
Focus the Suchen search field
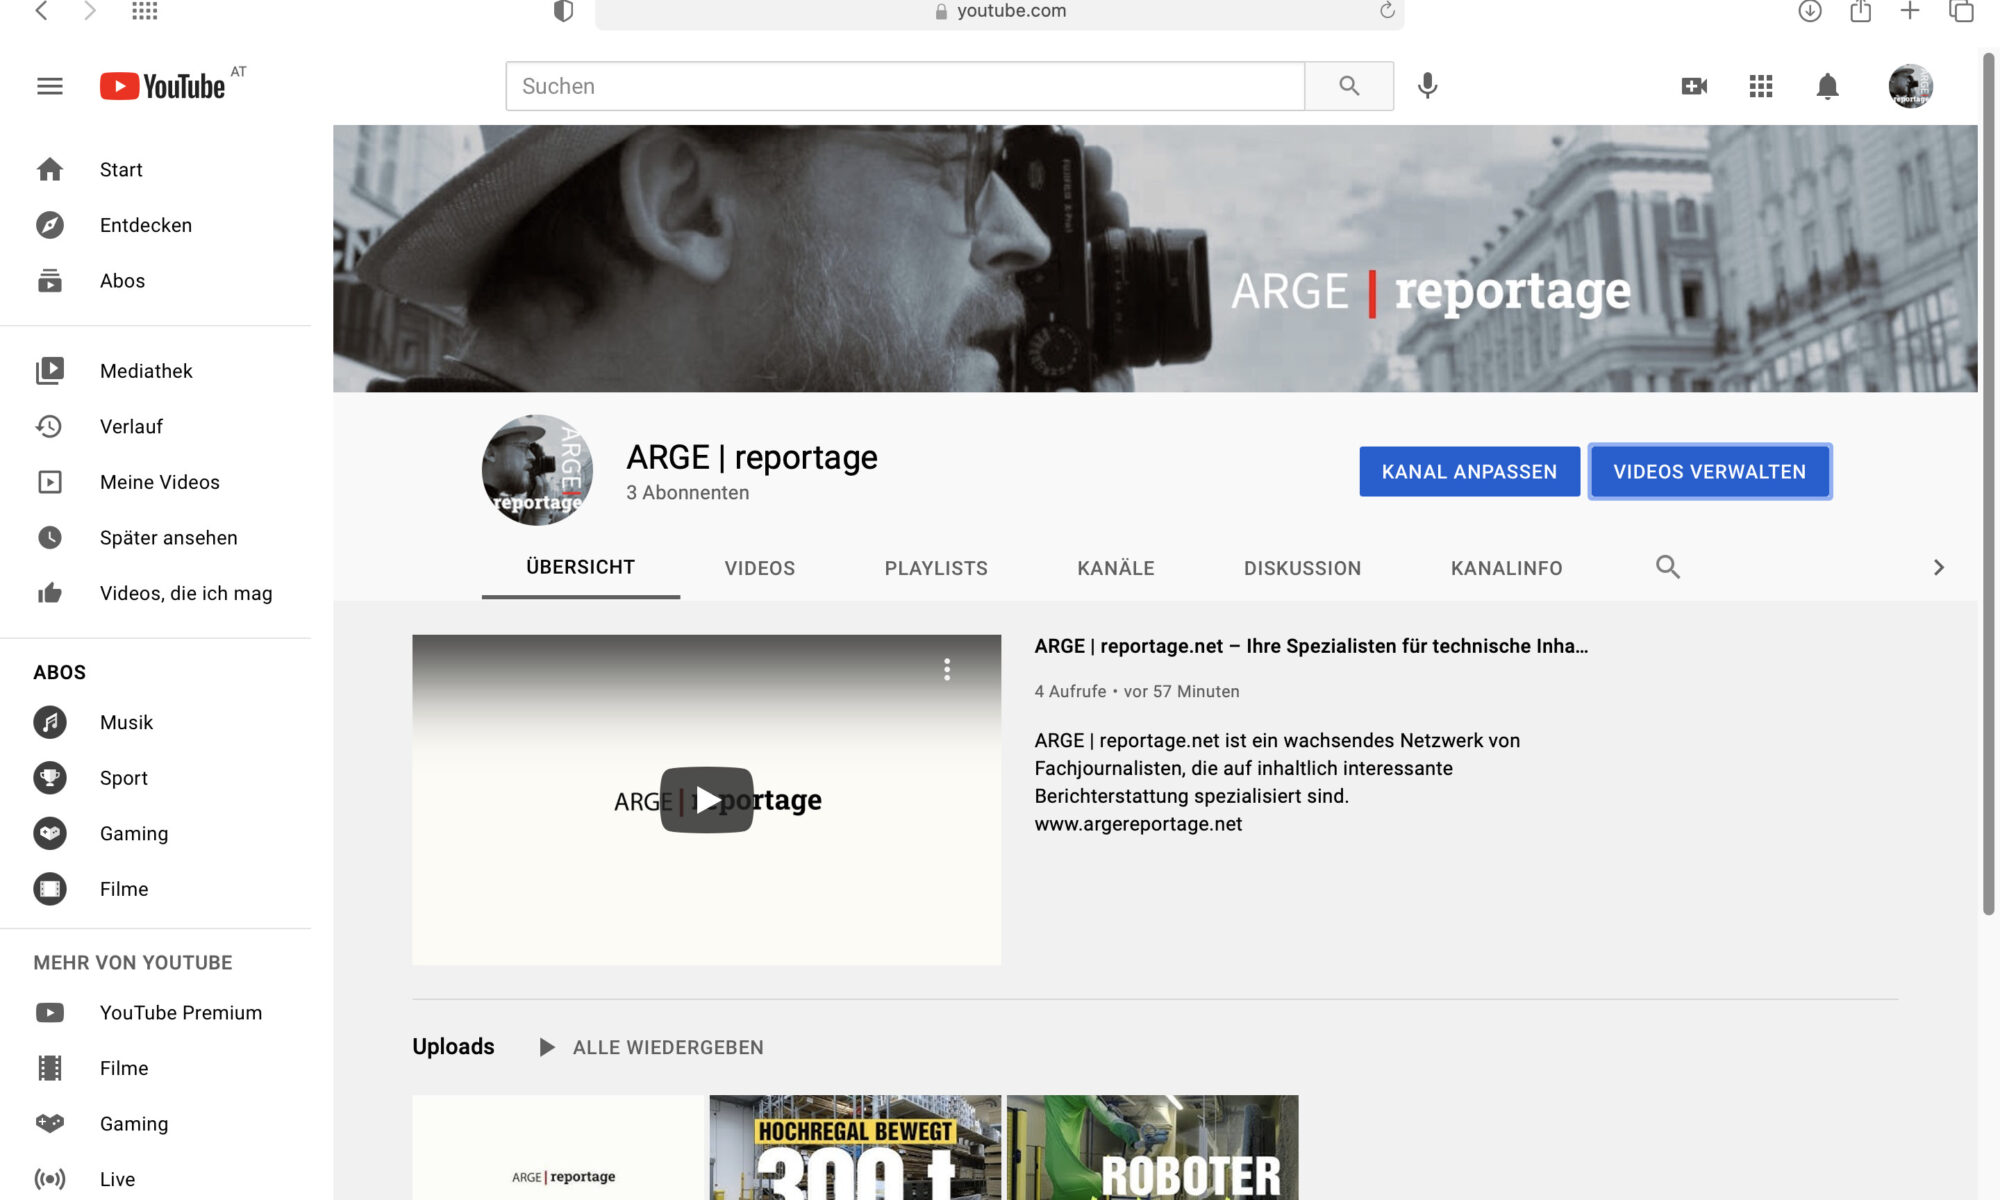pyautogui.click(x=905, y=86)
